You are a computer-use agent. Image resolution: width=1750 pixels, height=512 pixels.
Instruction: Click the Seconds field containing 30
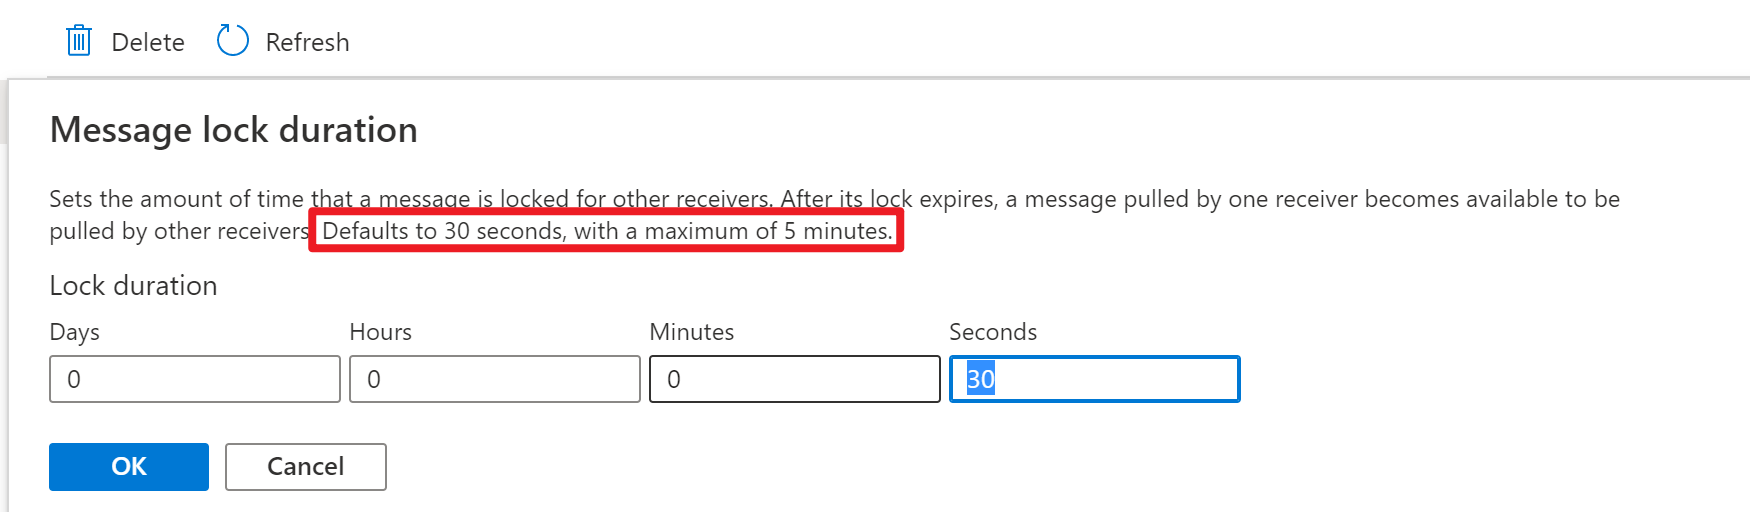coord(1095,379)
